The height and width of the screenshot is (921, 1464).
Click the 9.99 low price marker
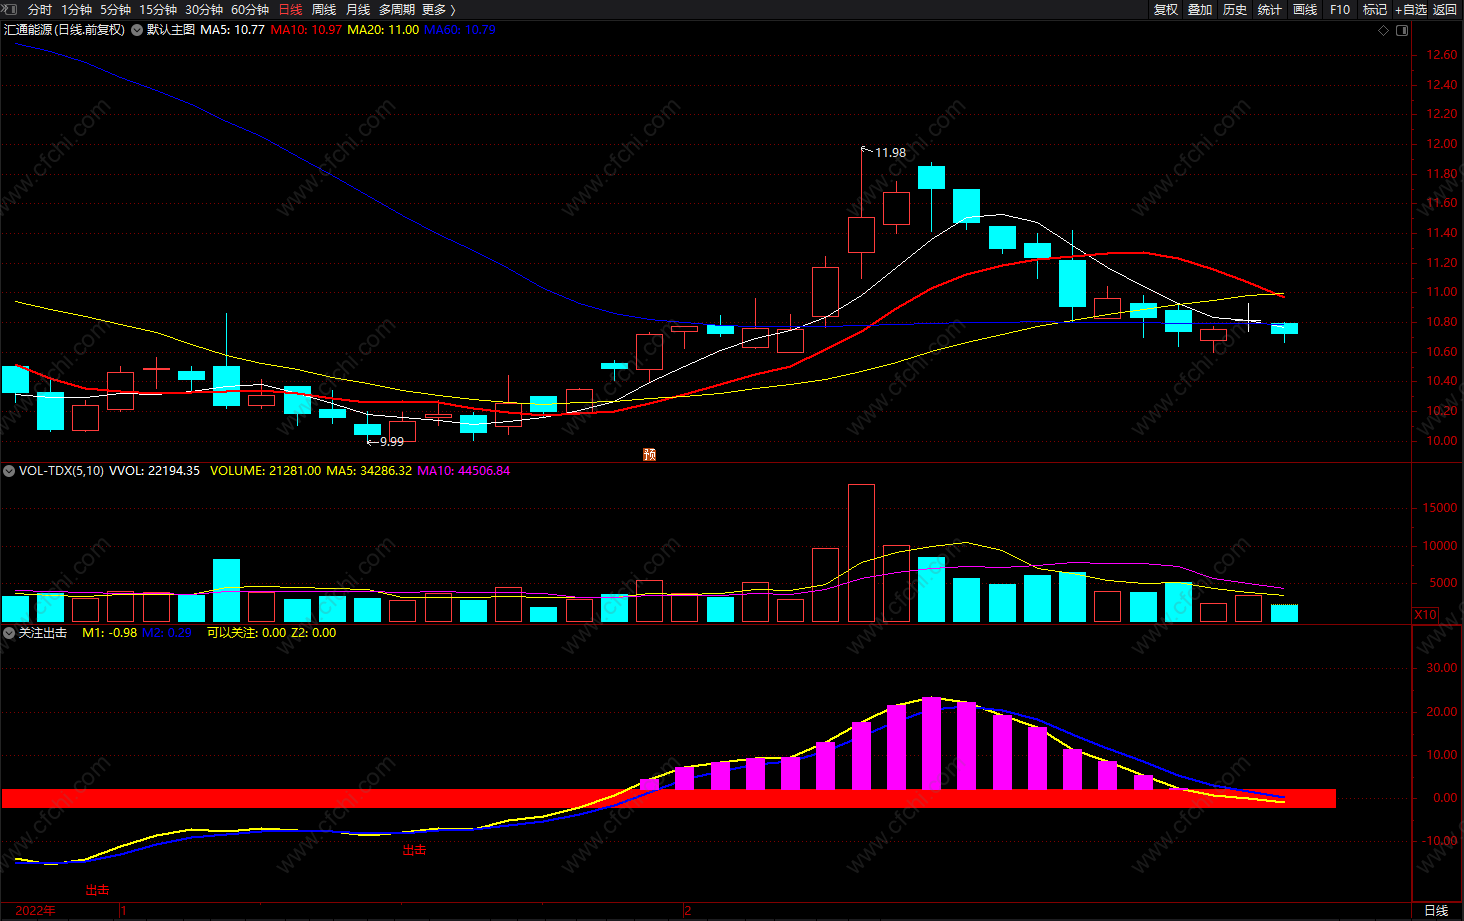point(392,441)
